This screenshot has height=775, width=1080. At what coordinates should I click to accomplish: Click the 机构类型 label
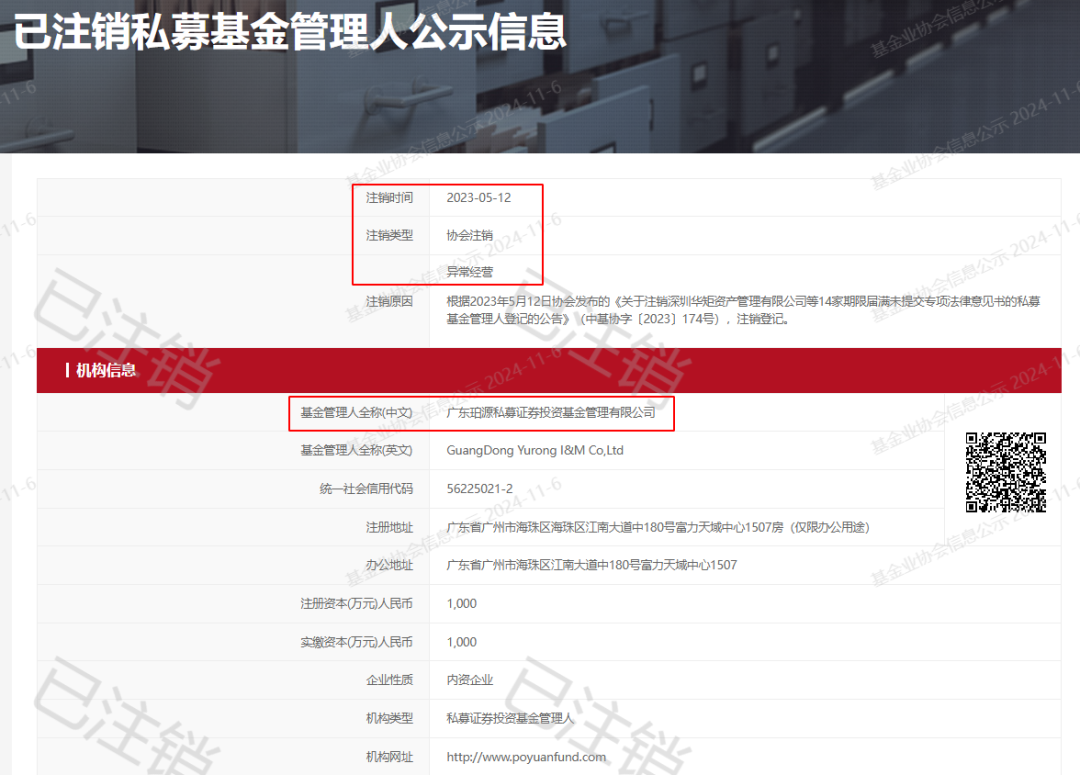(x=389, y=719)
